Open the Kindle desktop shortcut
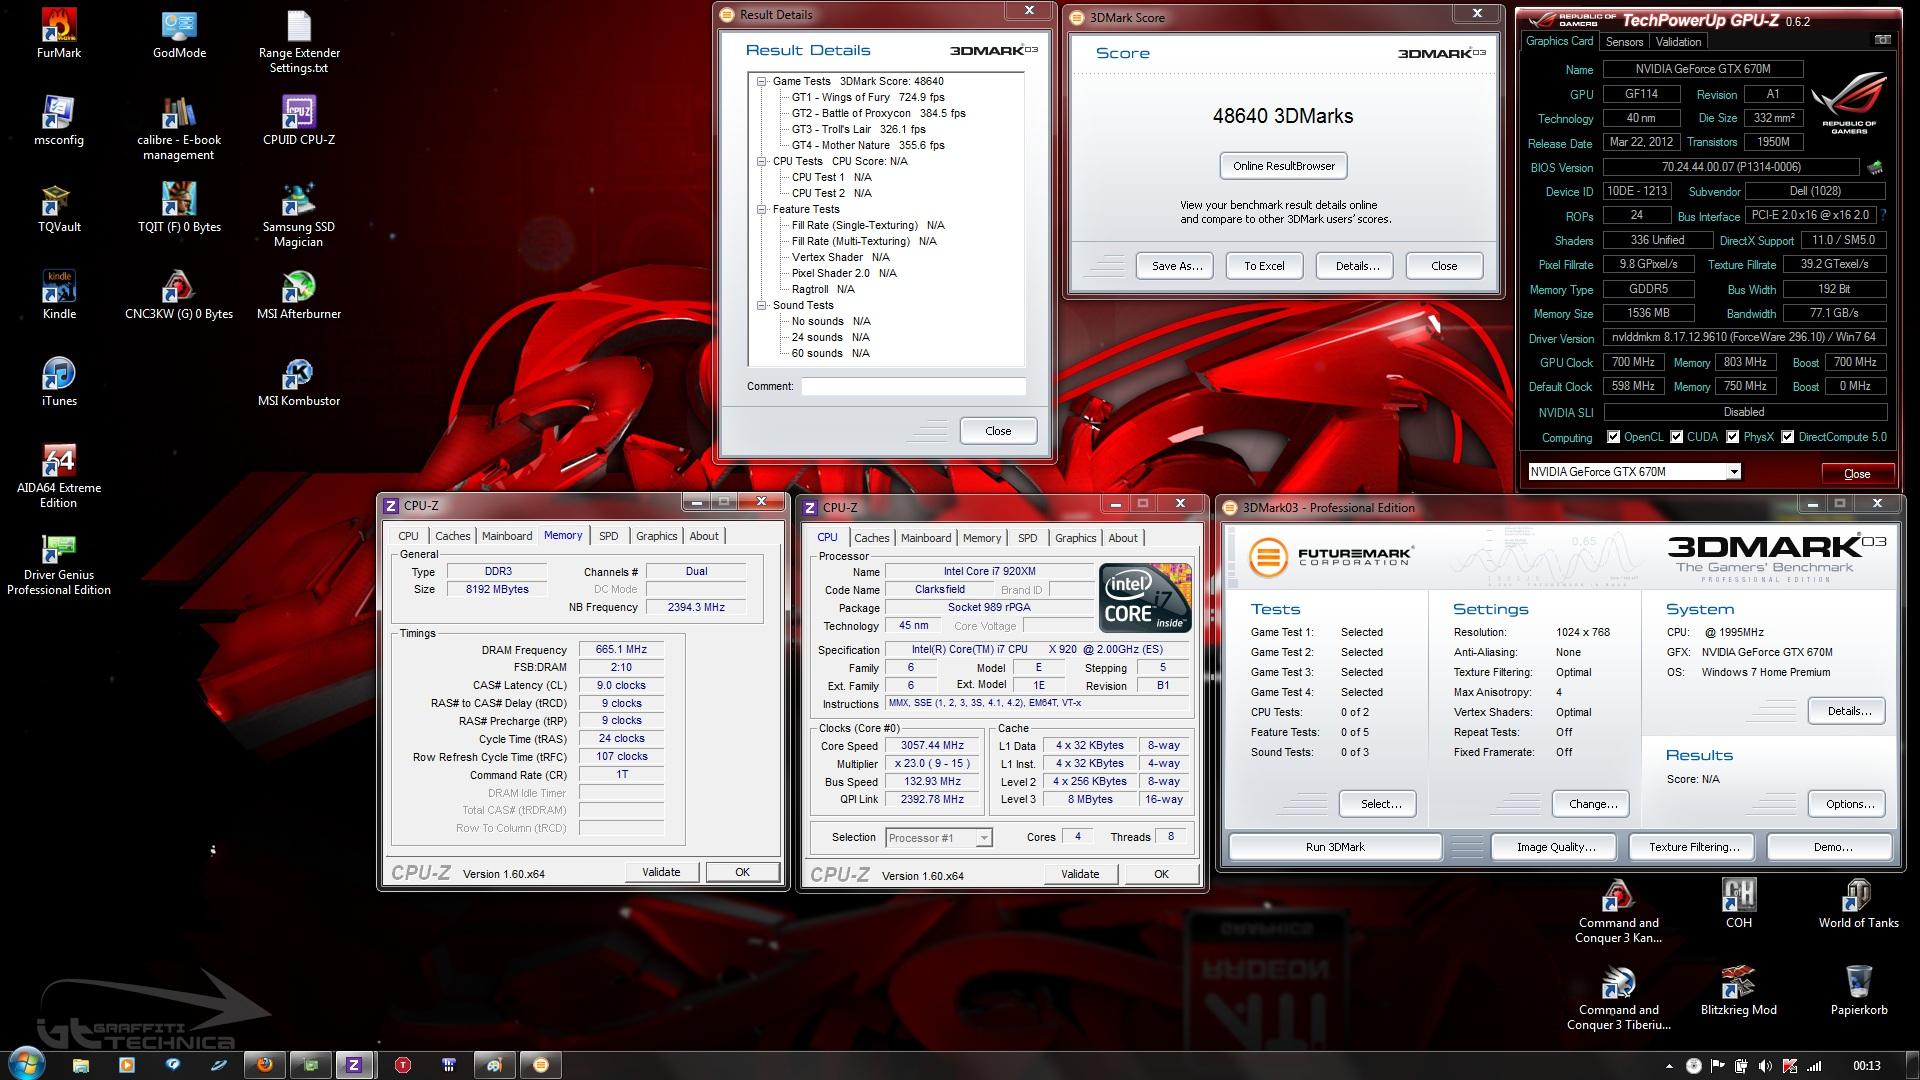The image size is (1920, 1080). (x=59, y=295)
